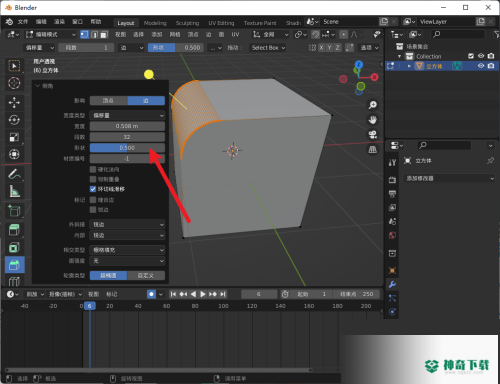Click the 宽度 0.508 m field
Screen dimensions: 500x384
pos(127,126)
